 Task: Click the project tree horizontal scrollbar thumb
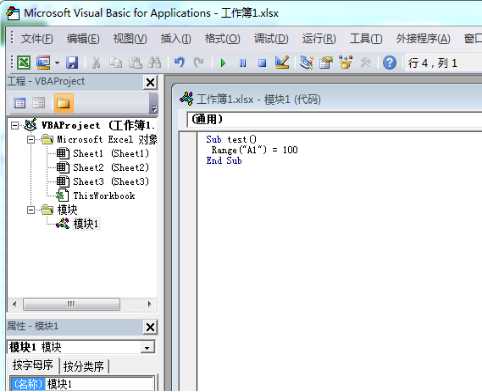[x=71, y=304]
